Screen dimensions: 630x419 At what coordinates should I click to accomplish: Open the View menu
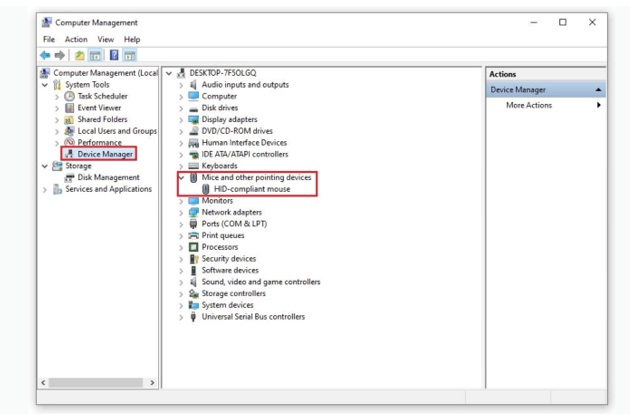(x=104, y=39)
